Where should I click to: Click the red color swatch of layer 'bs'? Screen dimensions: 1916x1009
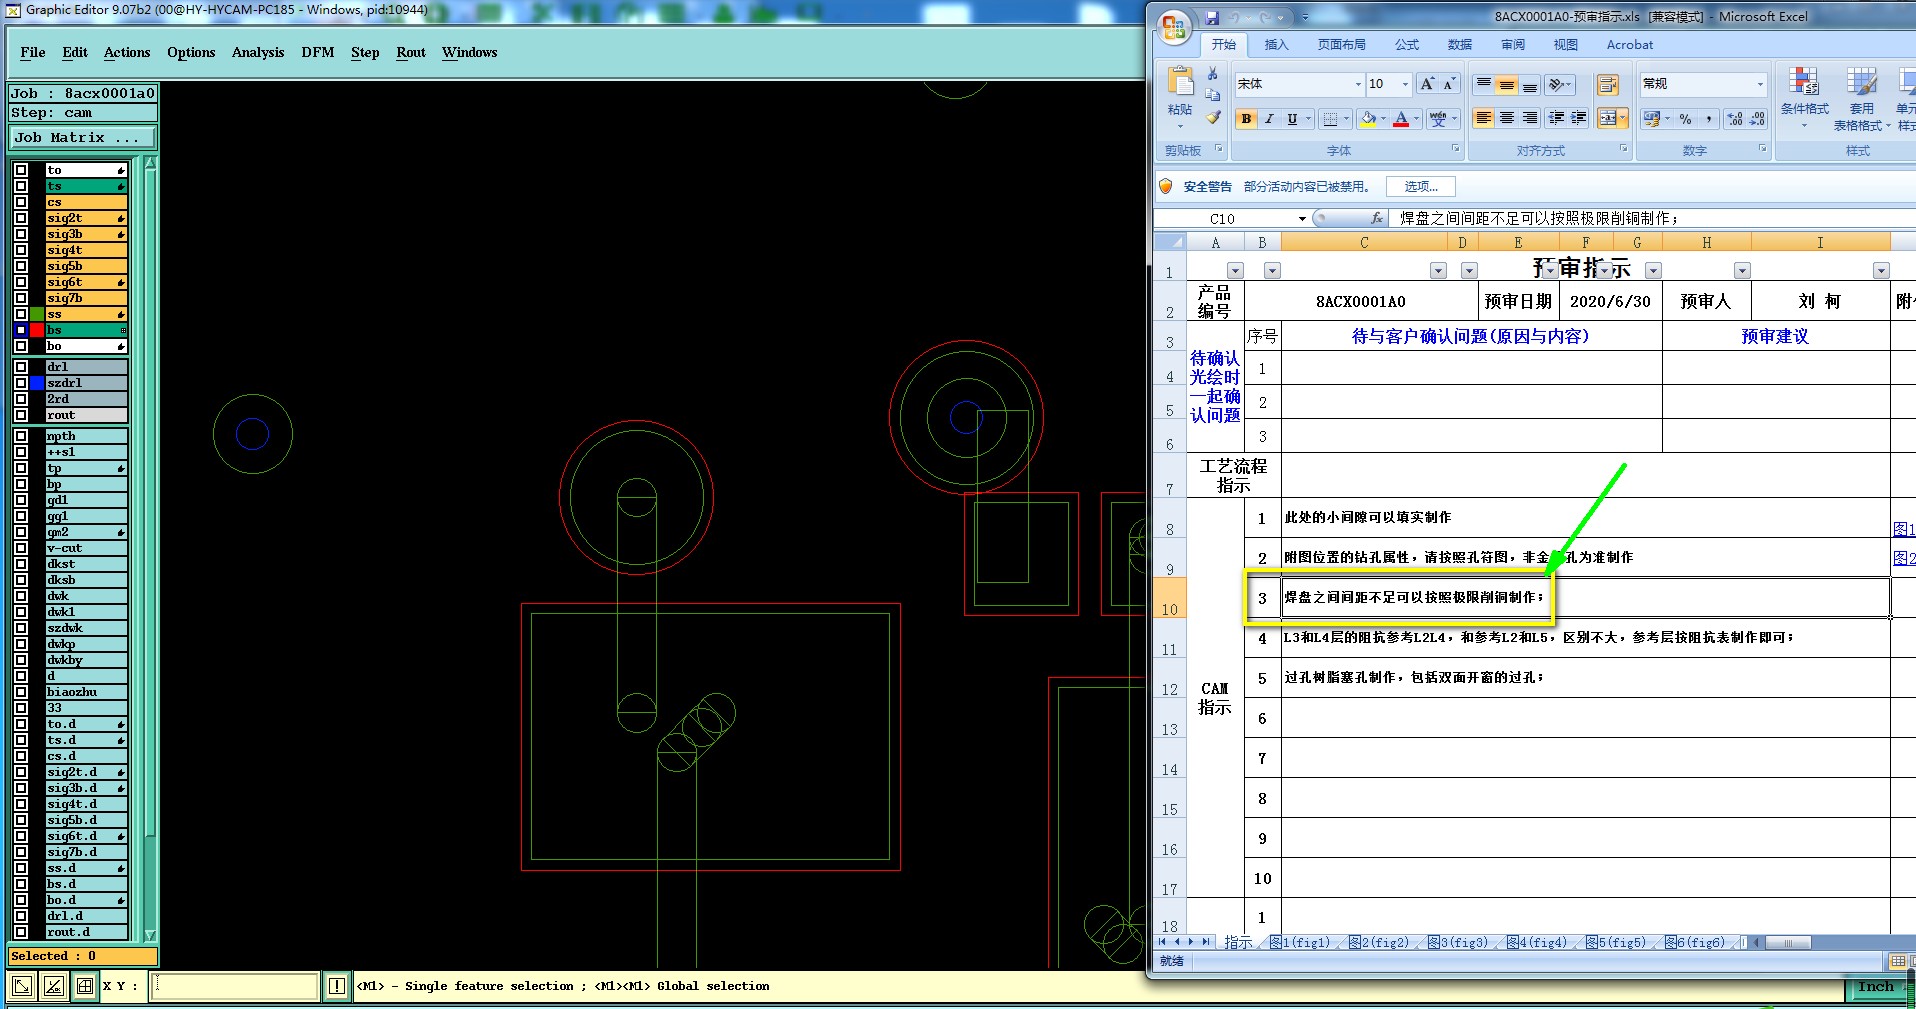coord(37,330)
